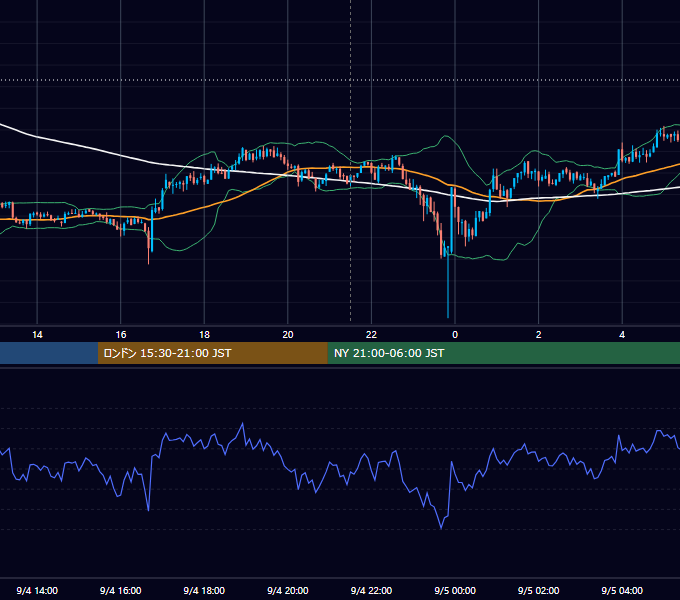Click the lowest point of the blue oscillator line
Image resolution: width=680 pixels, height=600 pixels.
tap(441, 528)
